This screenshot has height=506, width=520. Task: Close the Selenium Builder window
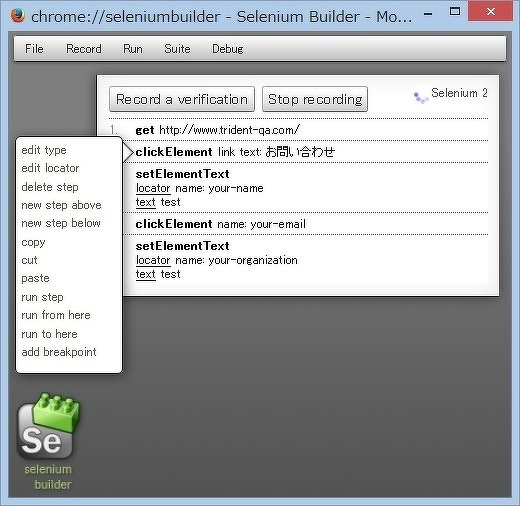pos(491,12)
